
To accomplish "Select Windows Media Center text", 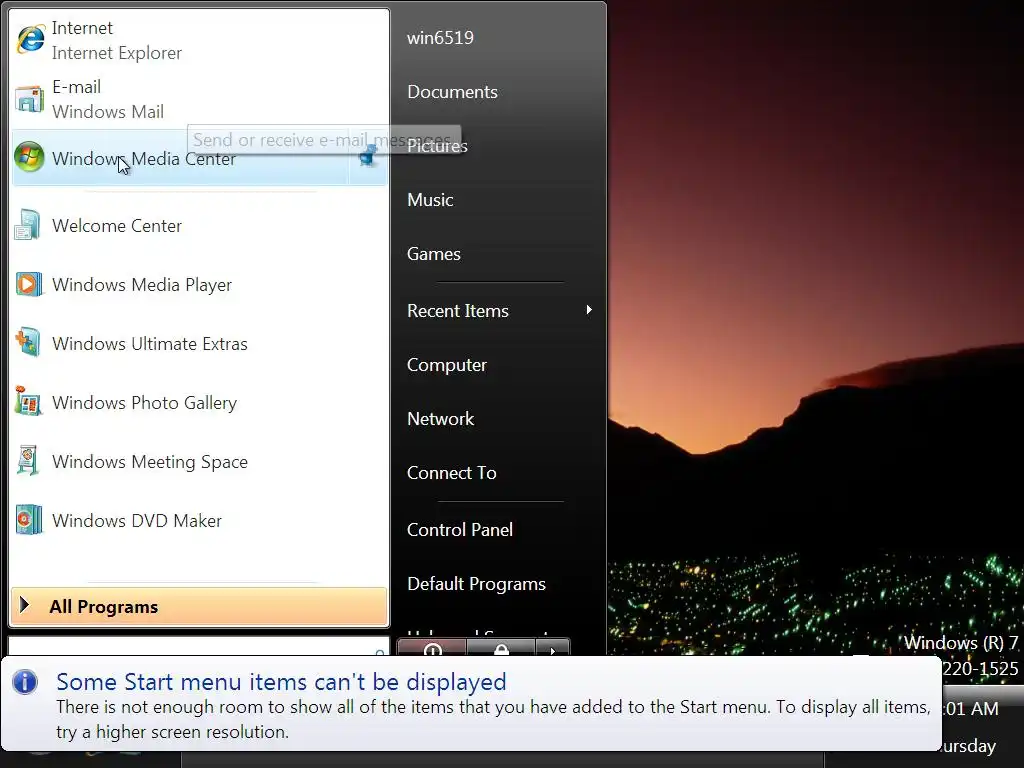I will pyautogui.click(x=144, y=159).
